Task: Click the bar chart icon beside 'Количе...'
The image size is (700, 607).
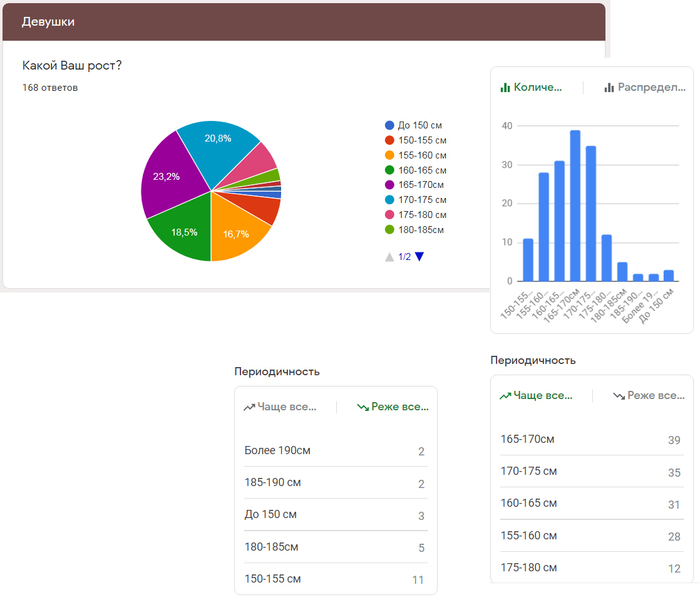Action: (x=505, y=87)
